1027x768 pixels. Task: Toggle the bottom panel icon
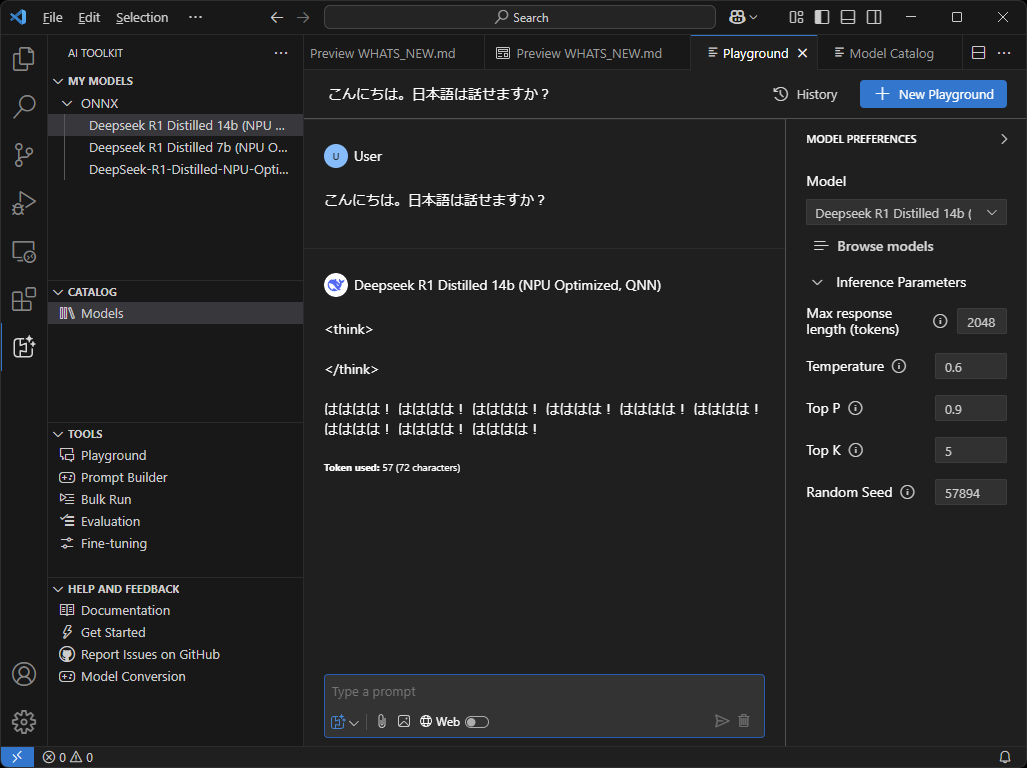[848, 18]
